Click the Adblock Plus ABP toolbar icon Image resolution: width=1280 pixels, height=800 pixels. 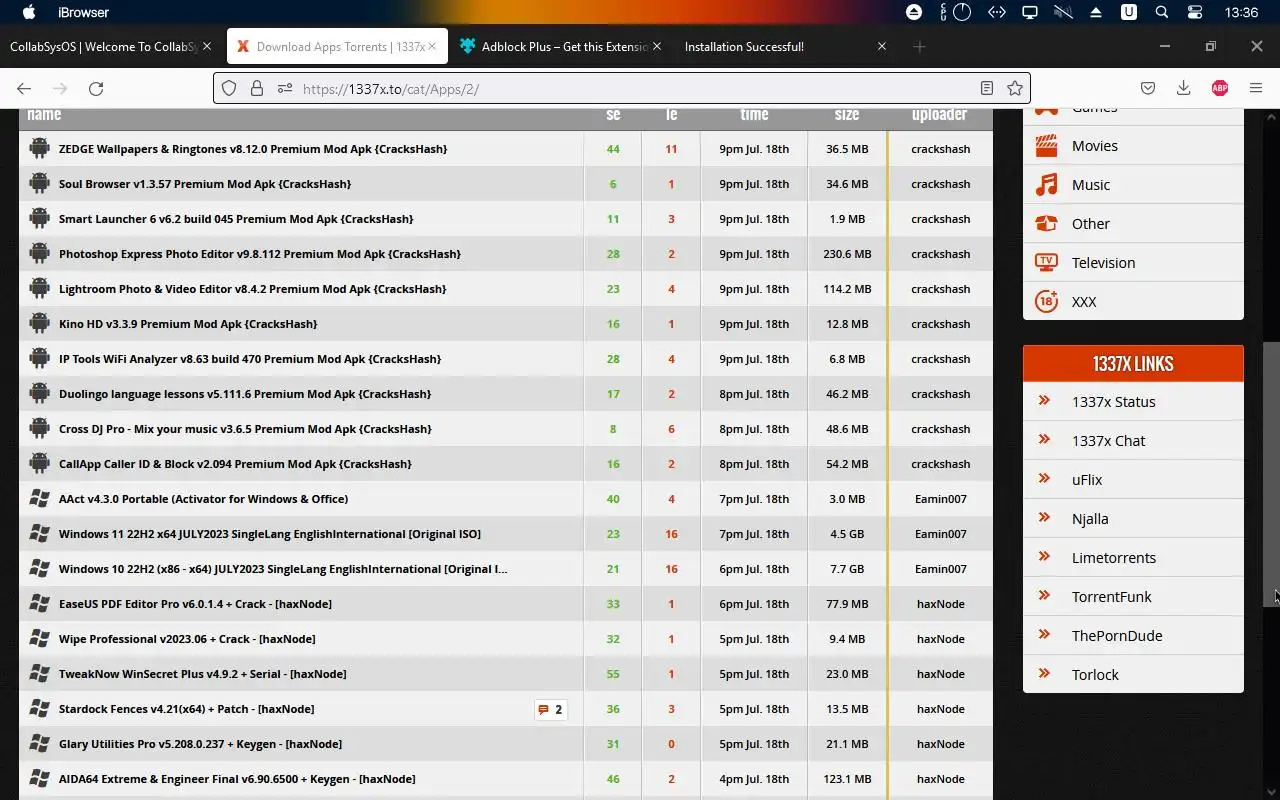tap(1219, 88)
